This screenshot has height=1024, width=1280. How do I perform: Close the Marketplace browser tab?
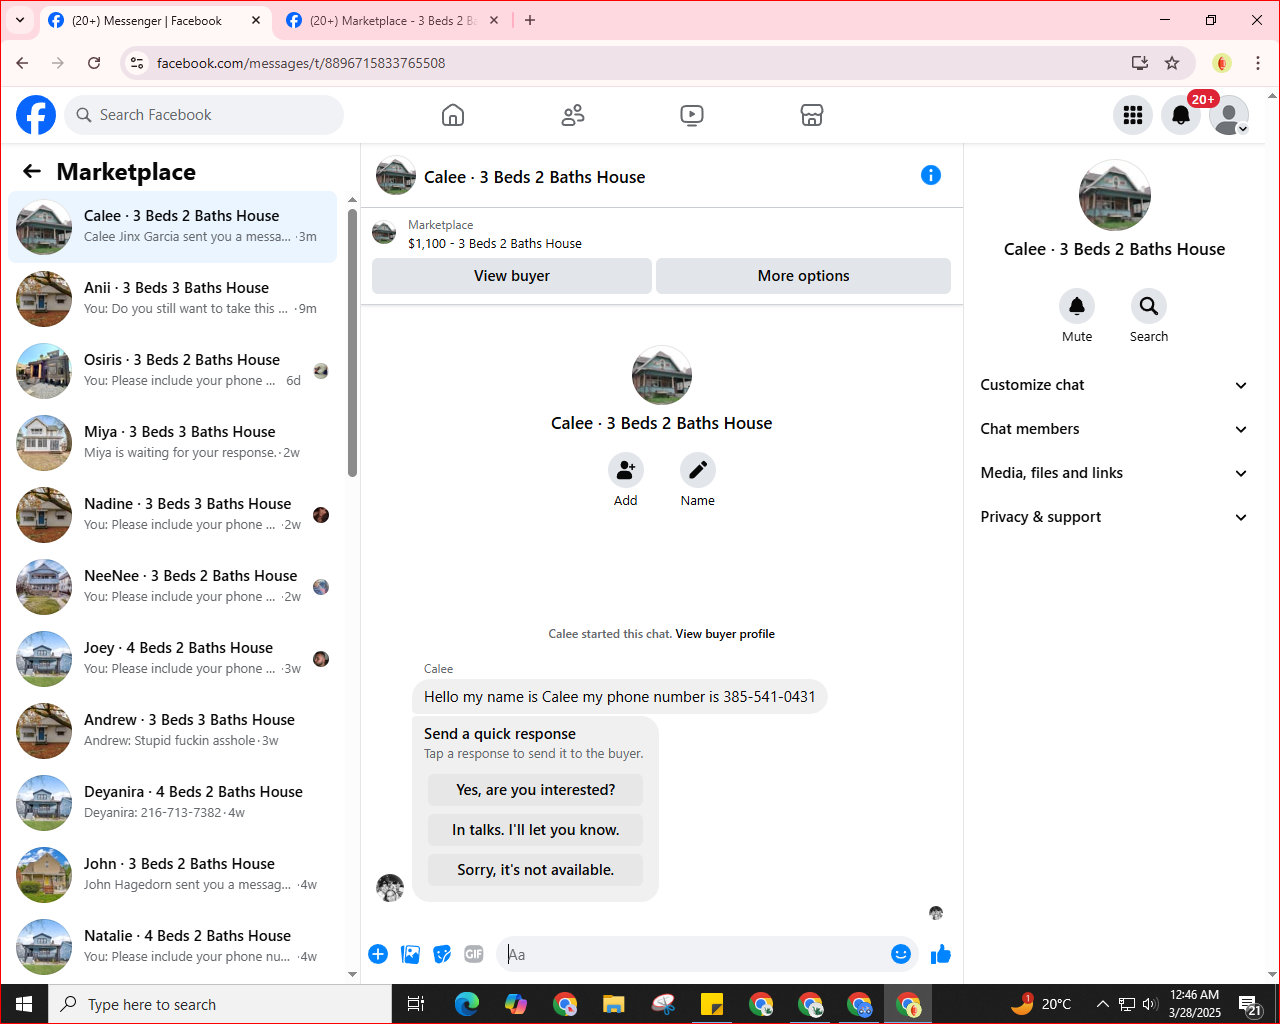coord(495,20)
